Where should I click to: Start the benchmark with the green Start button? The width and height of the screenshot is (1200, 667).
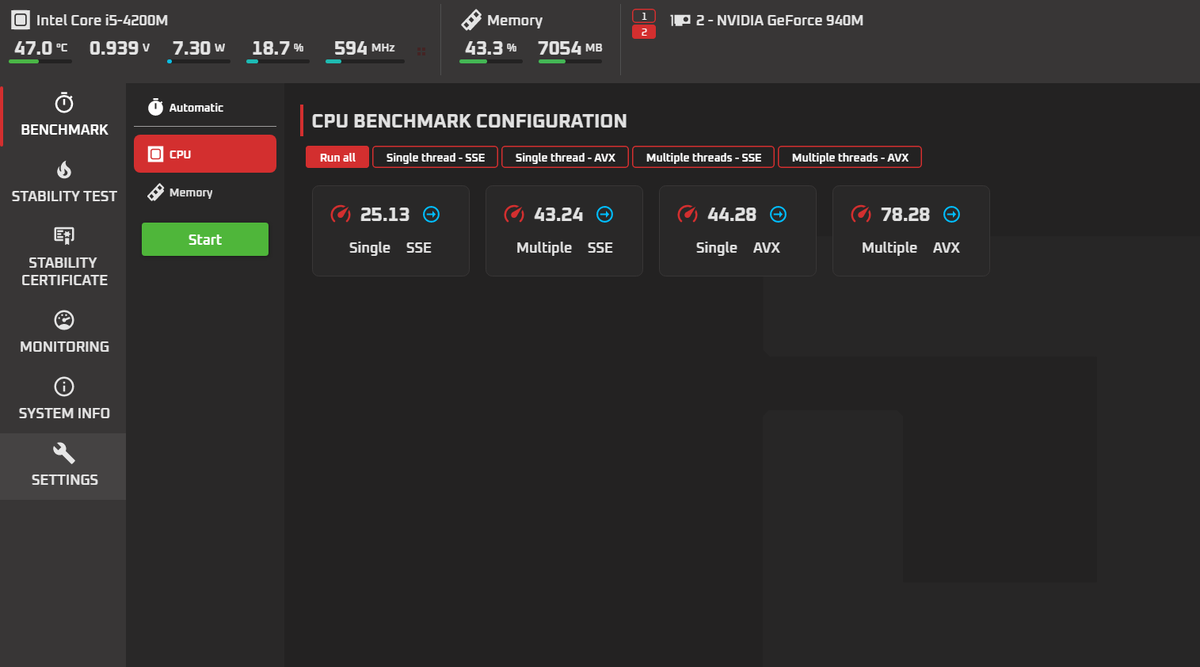pos(205,239)
